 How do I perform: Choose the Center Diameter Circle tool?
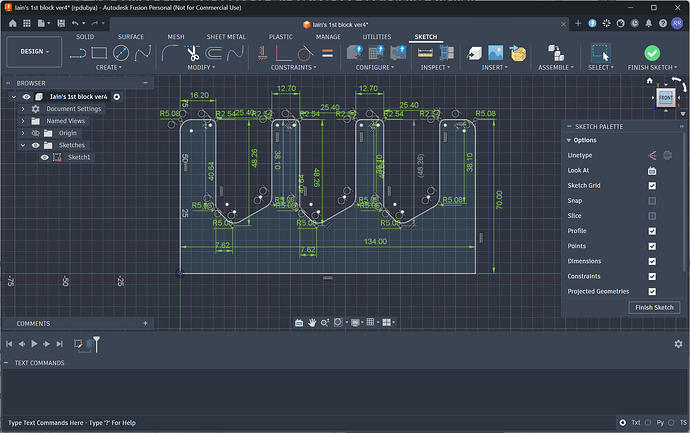point(121,53)
